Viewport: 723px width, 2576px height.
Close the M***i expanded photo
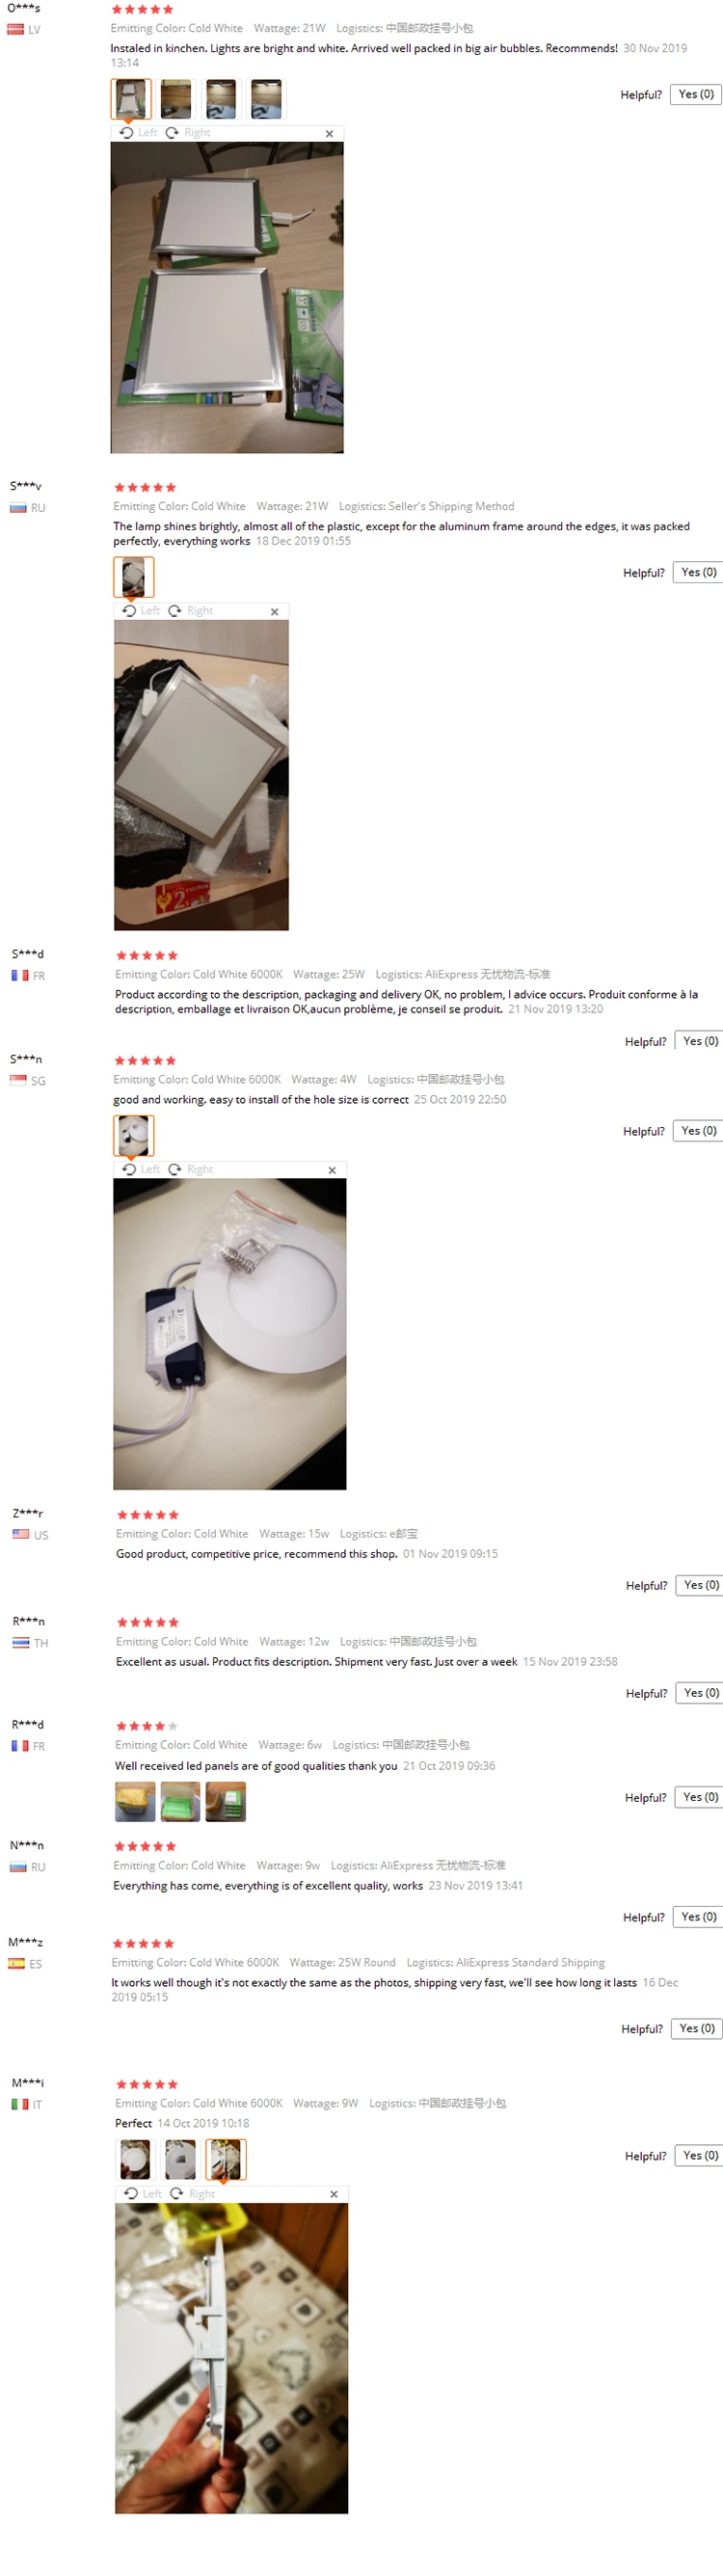(334, 2193)
